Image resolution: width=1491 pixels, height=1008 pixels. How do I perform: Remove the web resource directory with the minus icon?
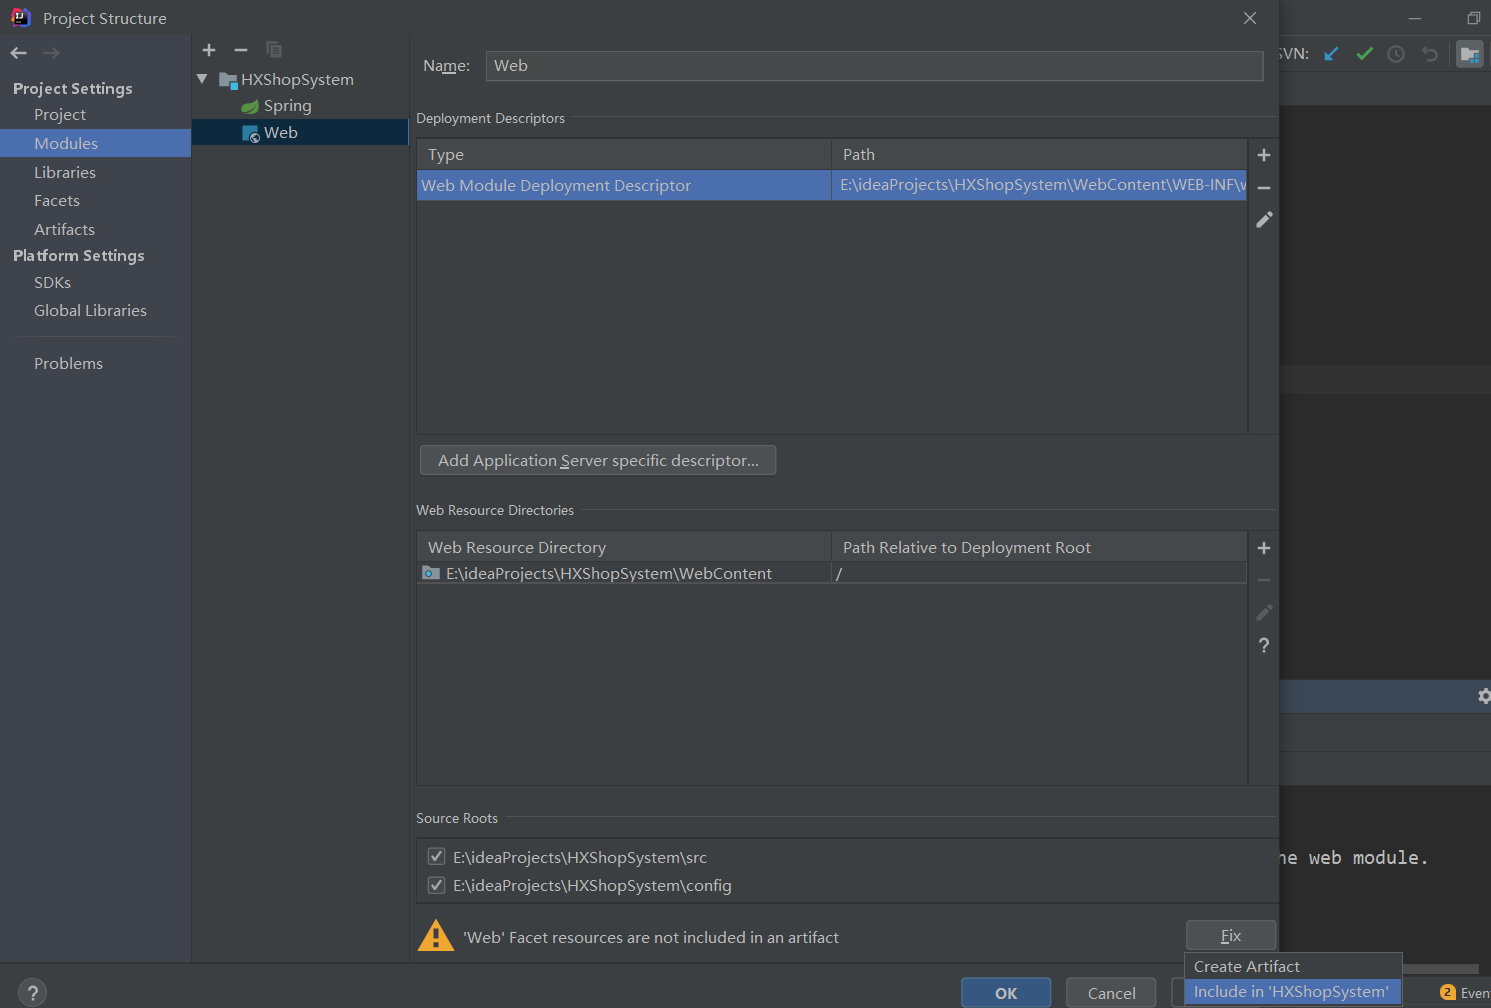(x=1264, y=580)
